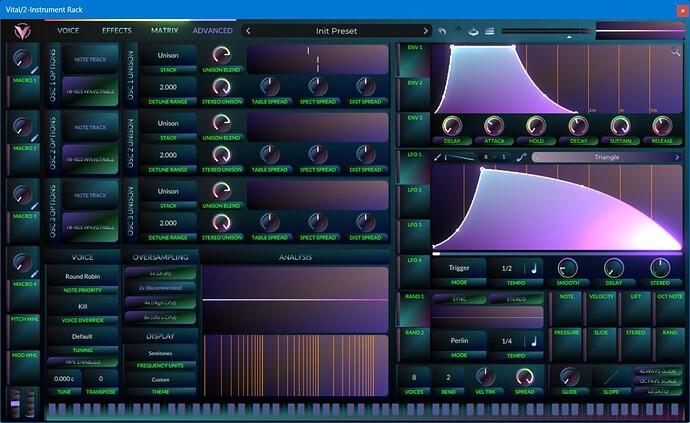The height and width of the screenshot is (423, 690).
Task: Go to previous preset arrow
Action: (x=248, y=31)
